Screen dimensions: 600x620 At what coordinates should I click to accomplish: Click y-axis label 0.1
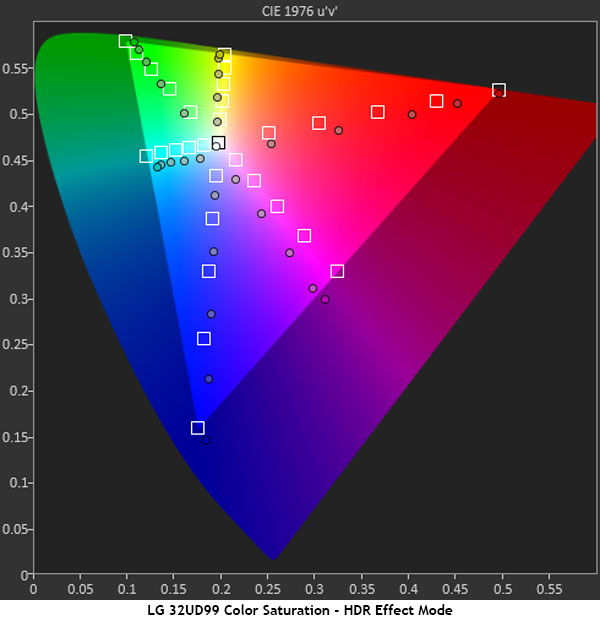19,483
